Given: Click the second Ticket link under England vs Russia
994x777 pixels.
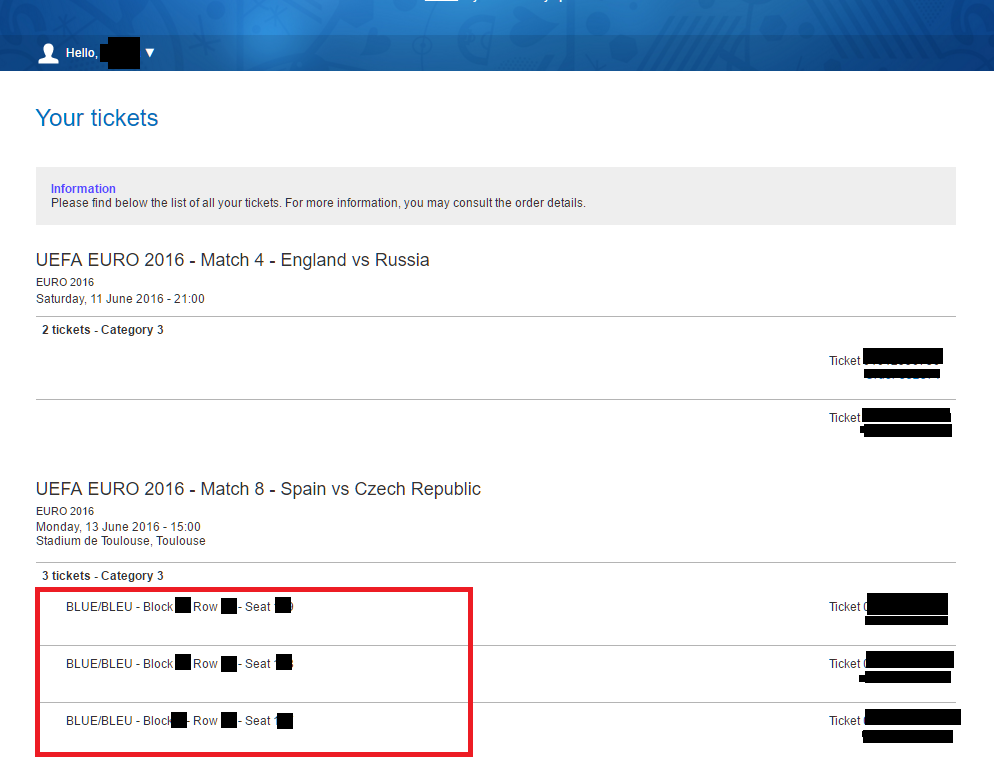Looking at the screenshot, I should click(890, 418).
